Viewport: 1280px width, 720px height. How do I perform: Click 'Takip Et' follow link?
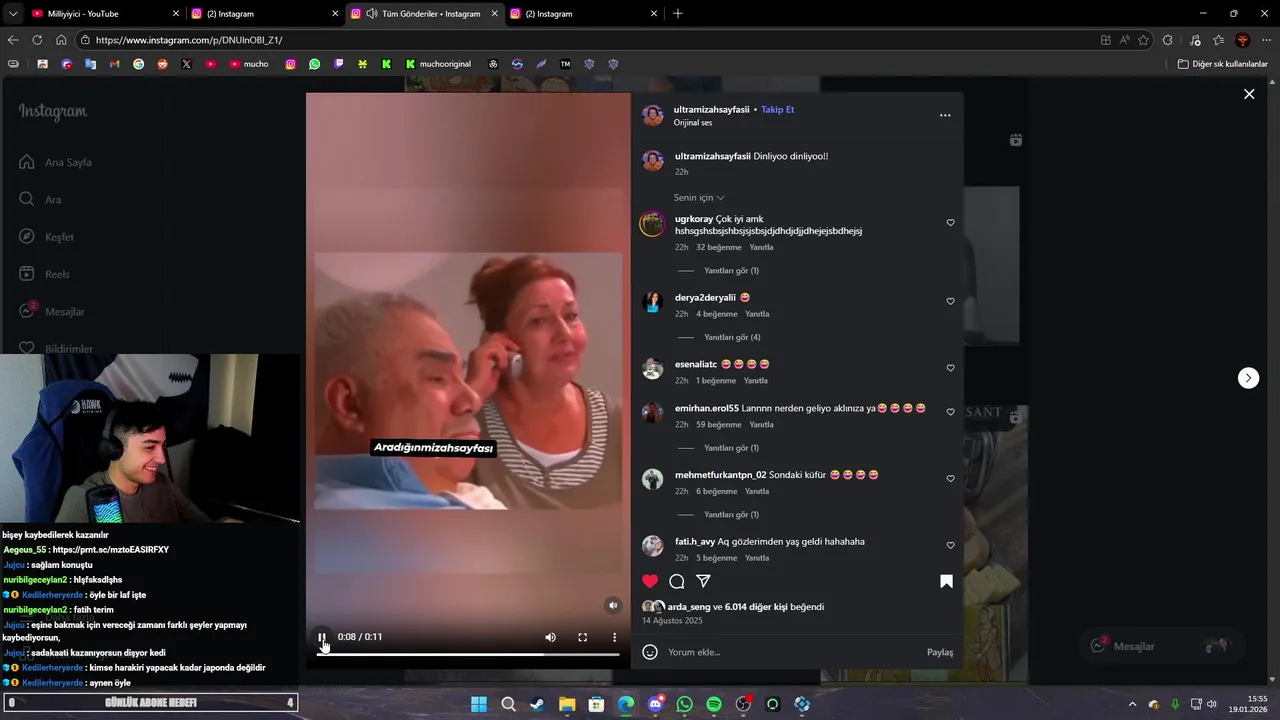pyautogui.click(x=777, y=110)
